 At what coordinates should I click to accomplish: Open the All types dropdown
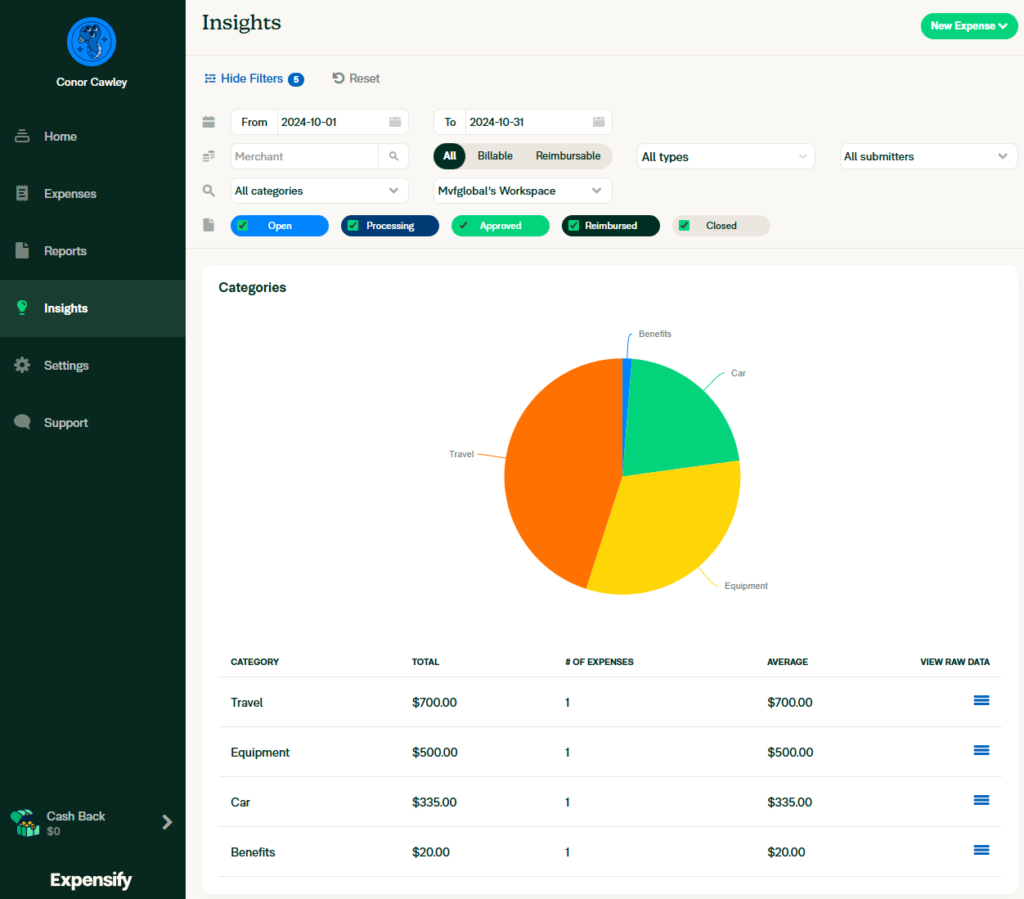click(725, 156)
